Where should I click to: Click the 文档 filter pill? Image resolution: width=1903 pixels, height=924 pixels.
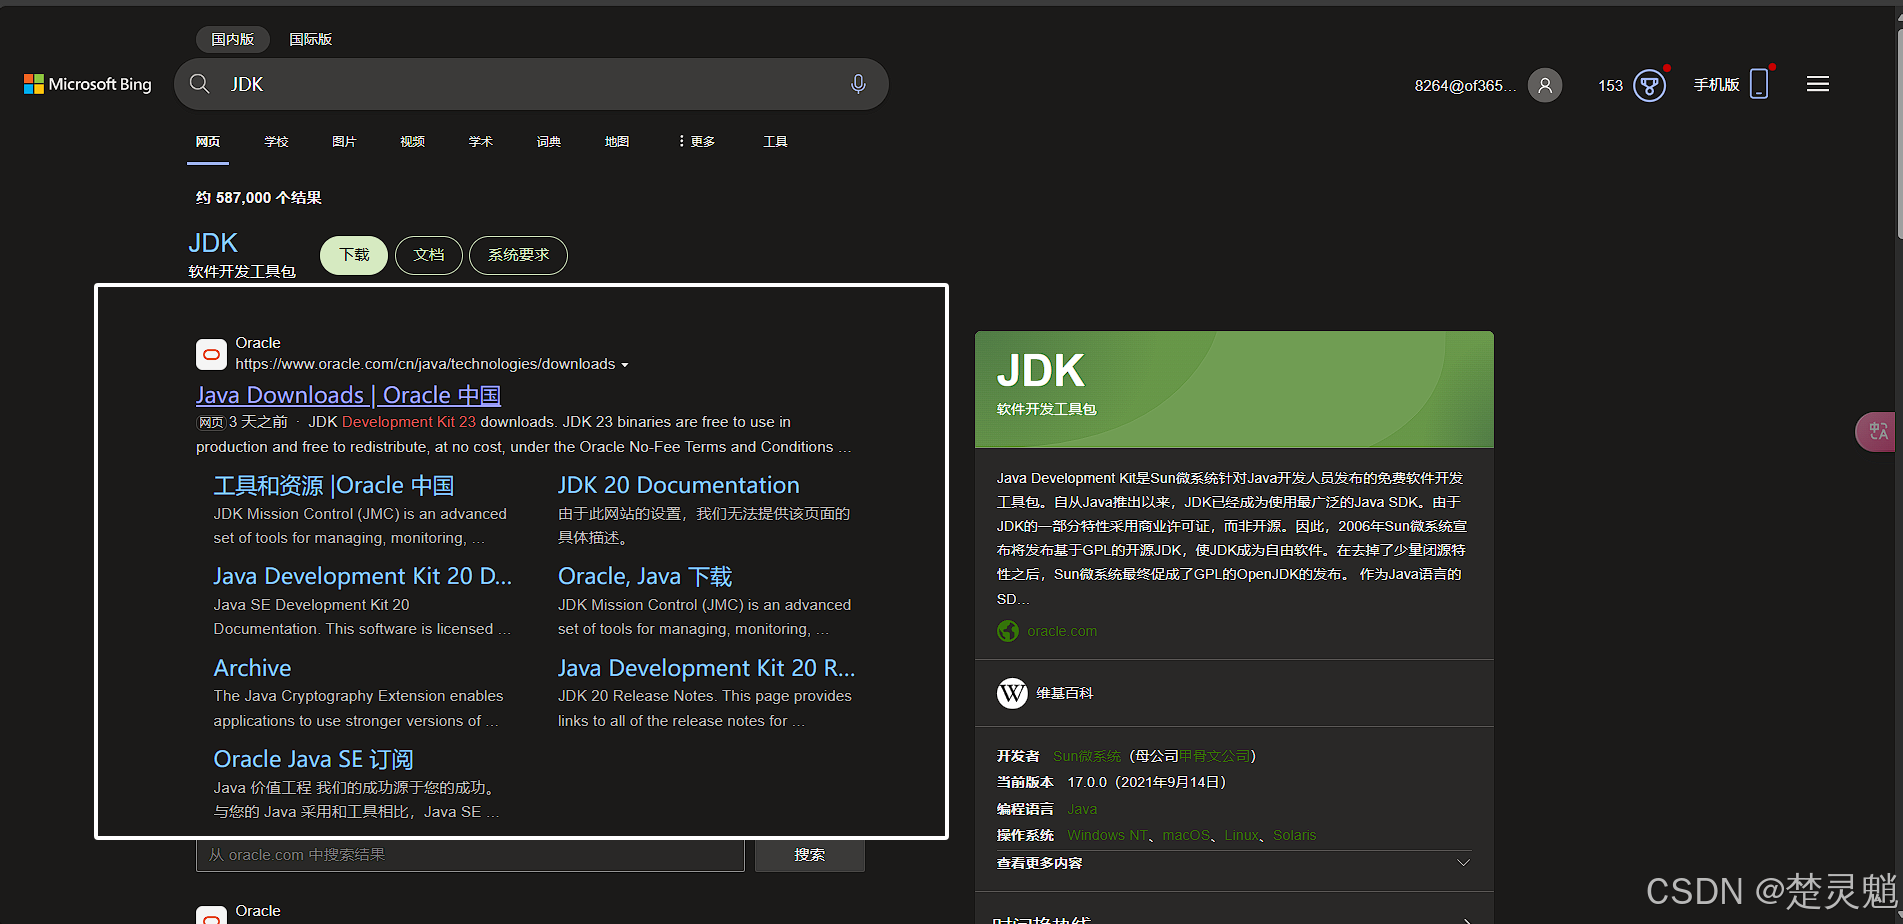click(x=429, y=255)
